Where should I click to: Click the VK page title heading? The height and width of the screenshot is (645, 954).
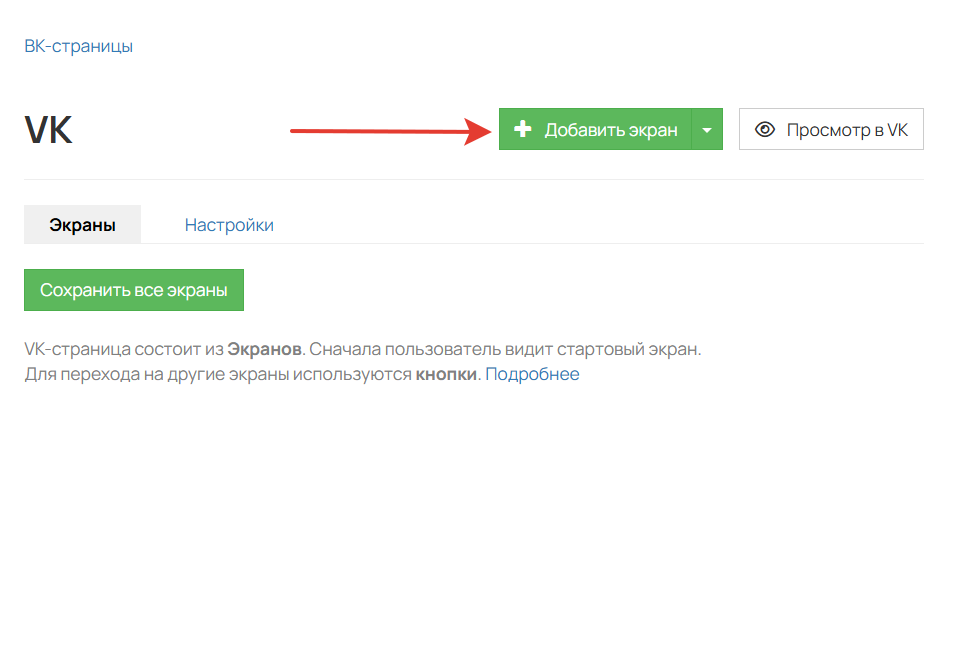click(49, 130)
